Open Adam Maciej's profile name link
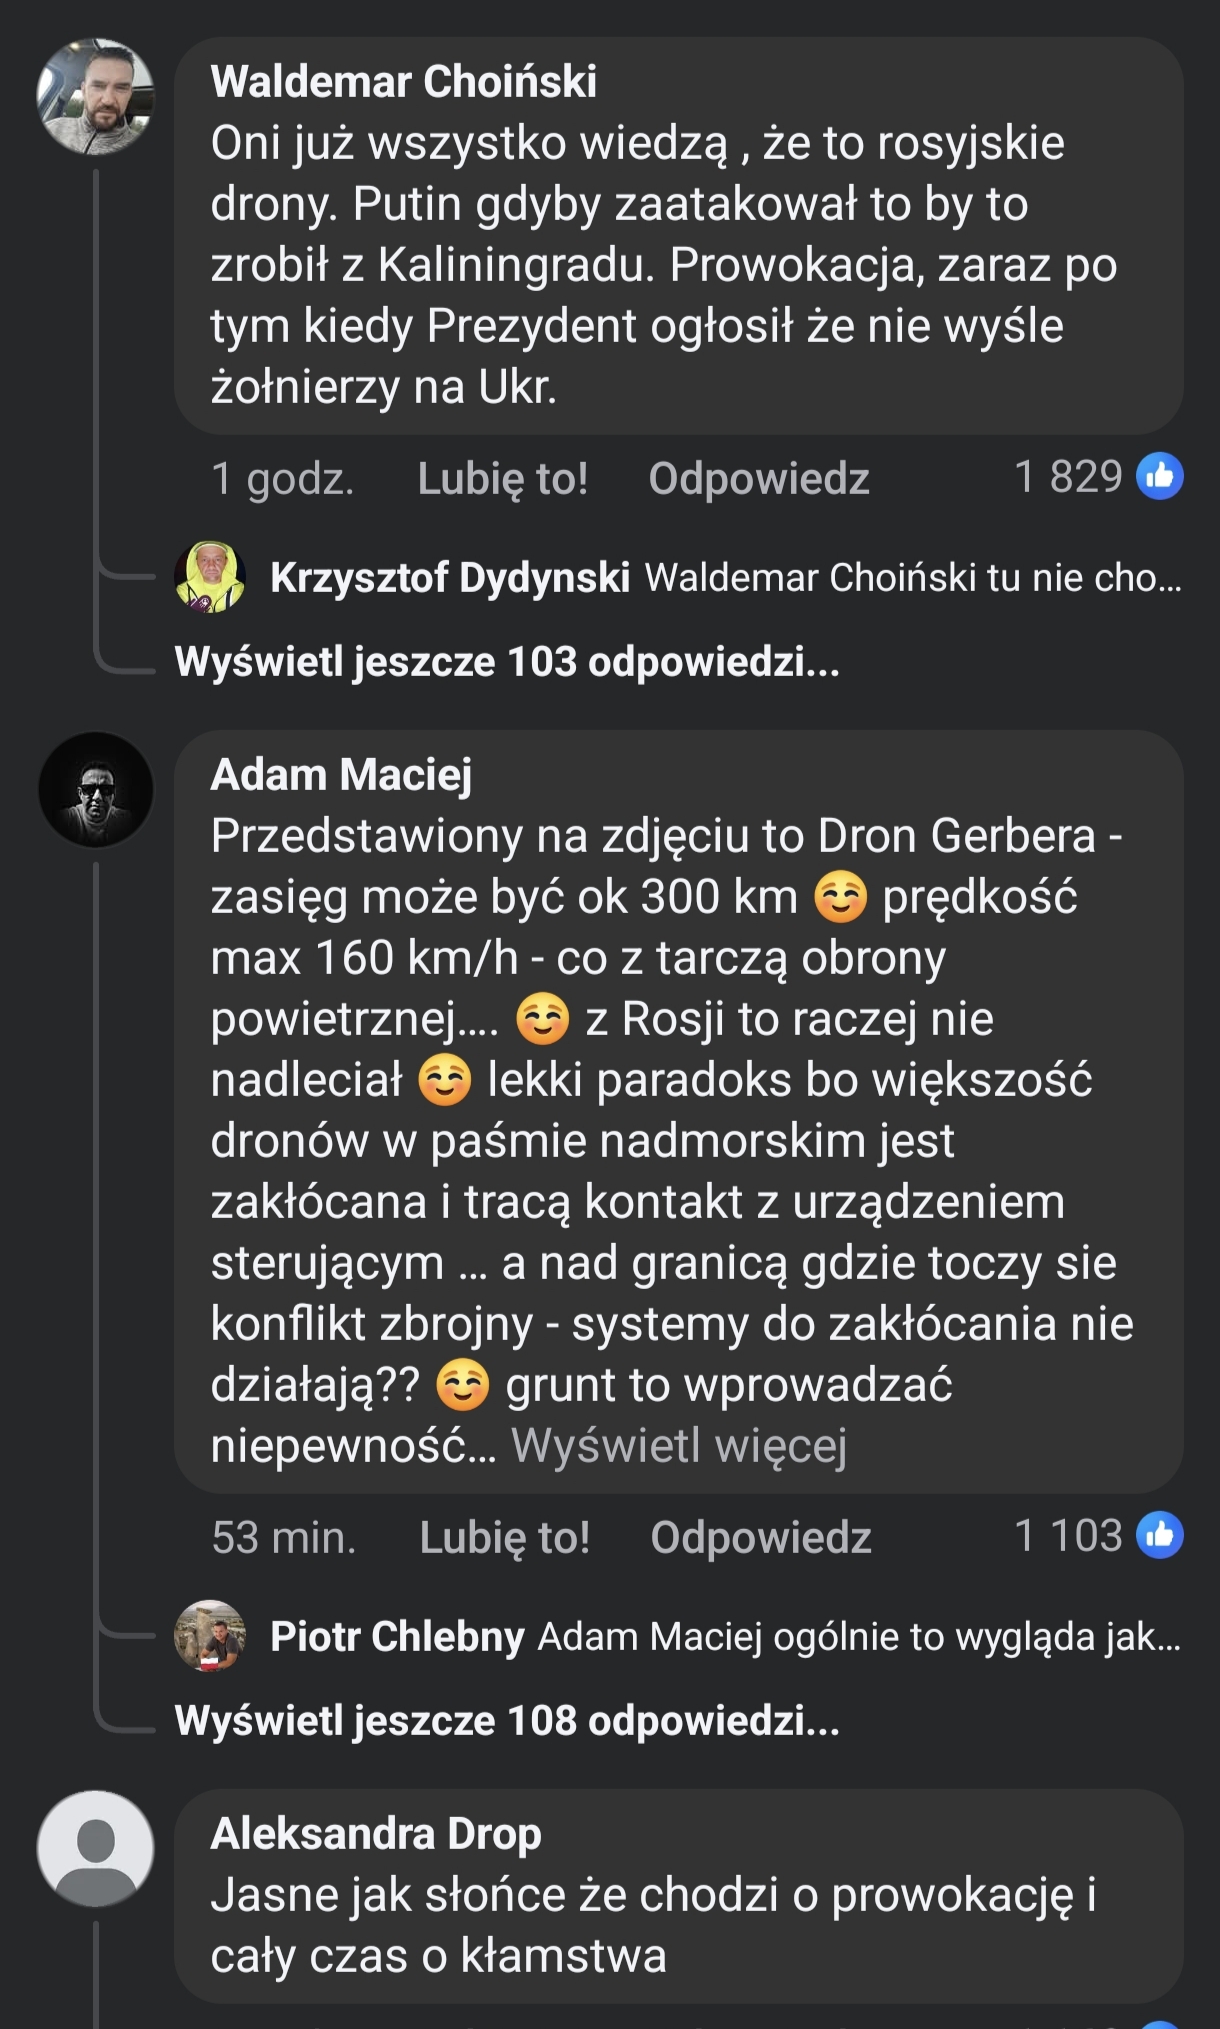 pos(341,775)
